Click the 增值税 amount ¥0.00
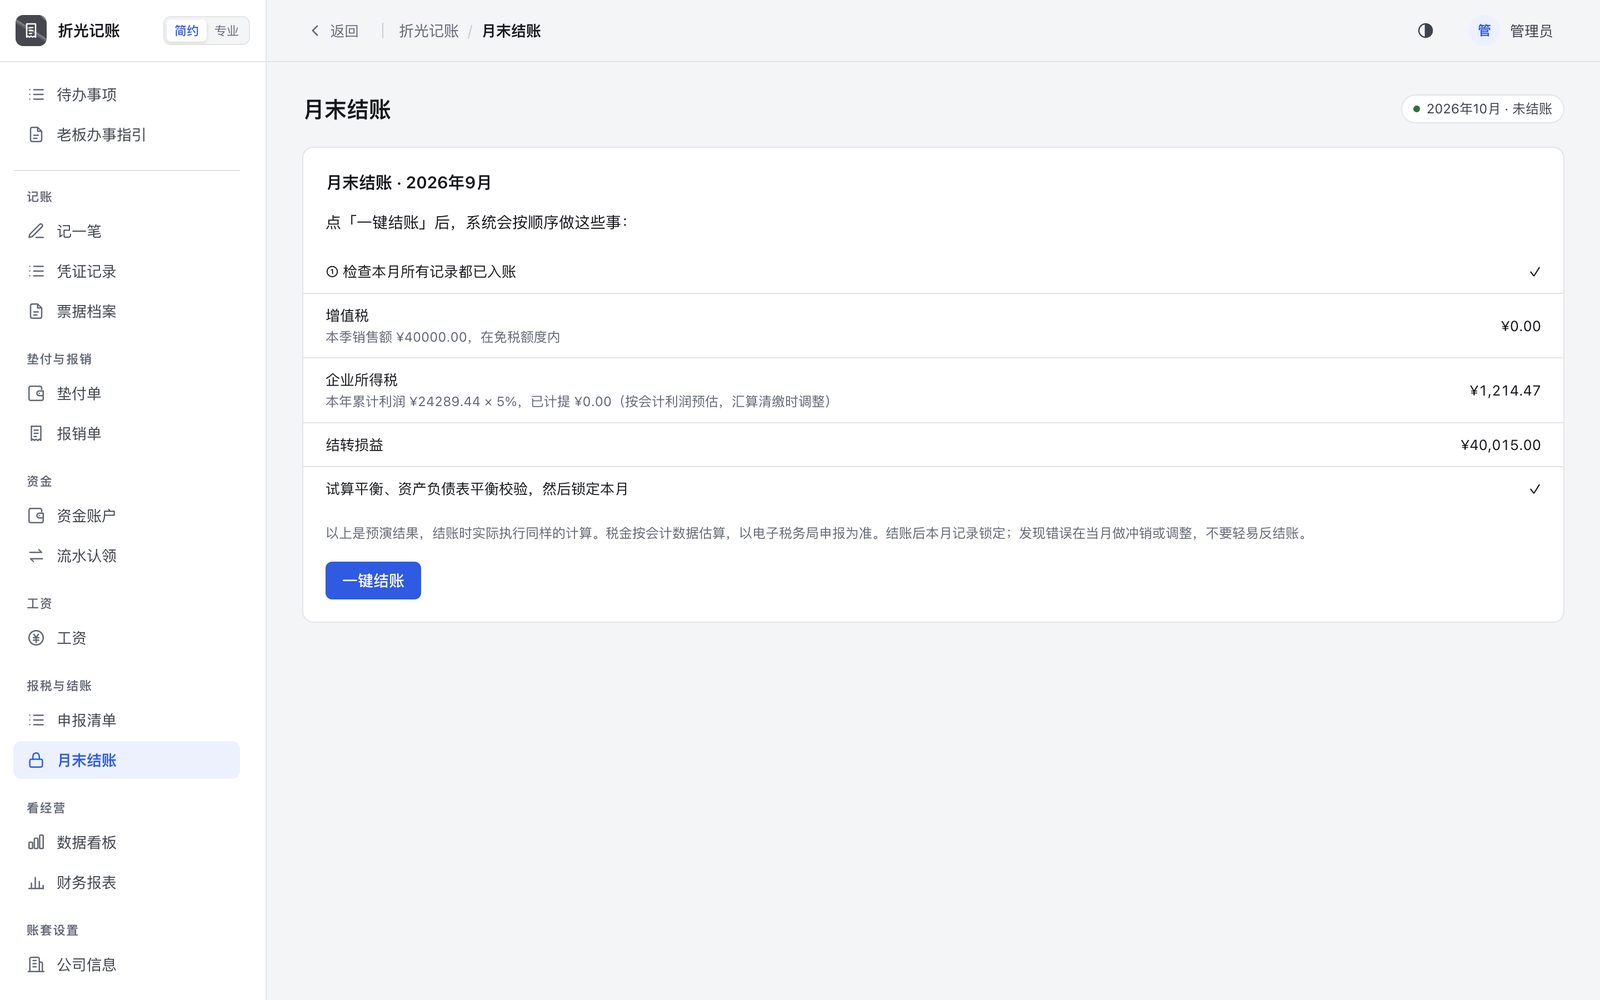Viewport: 1600px width, 1000px height. click(1520, 326)
